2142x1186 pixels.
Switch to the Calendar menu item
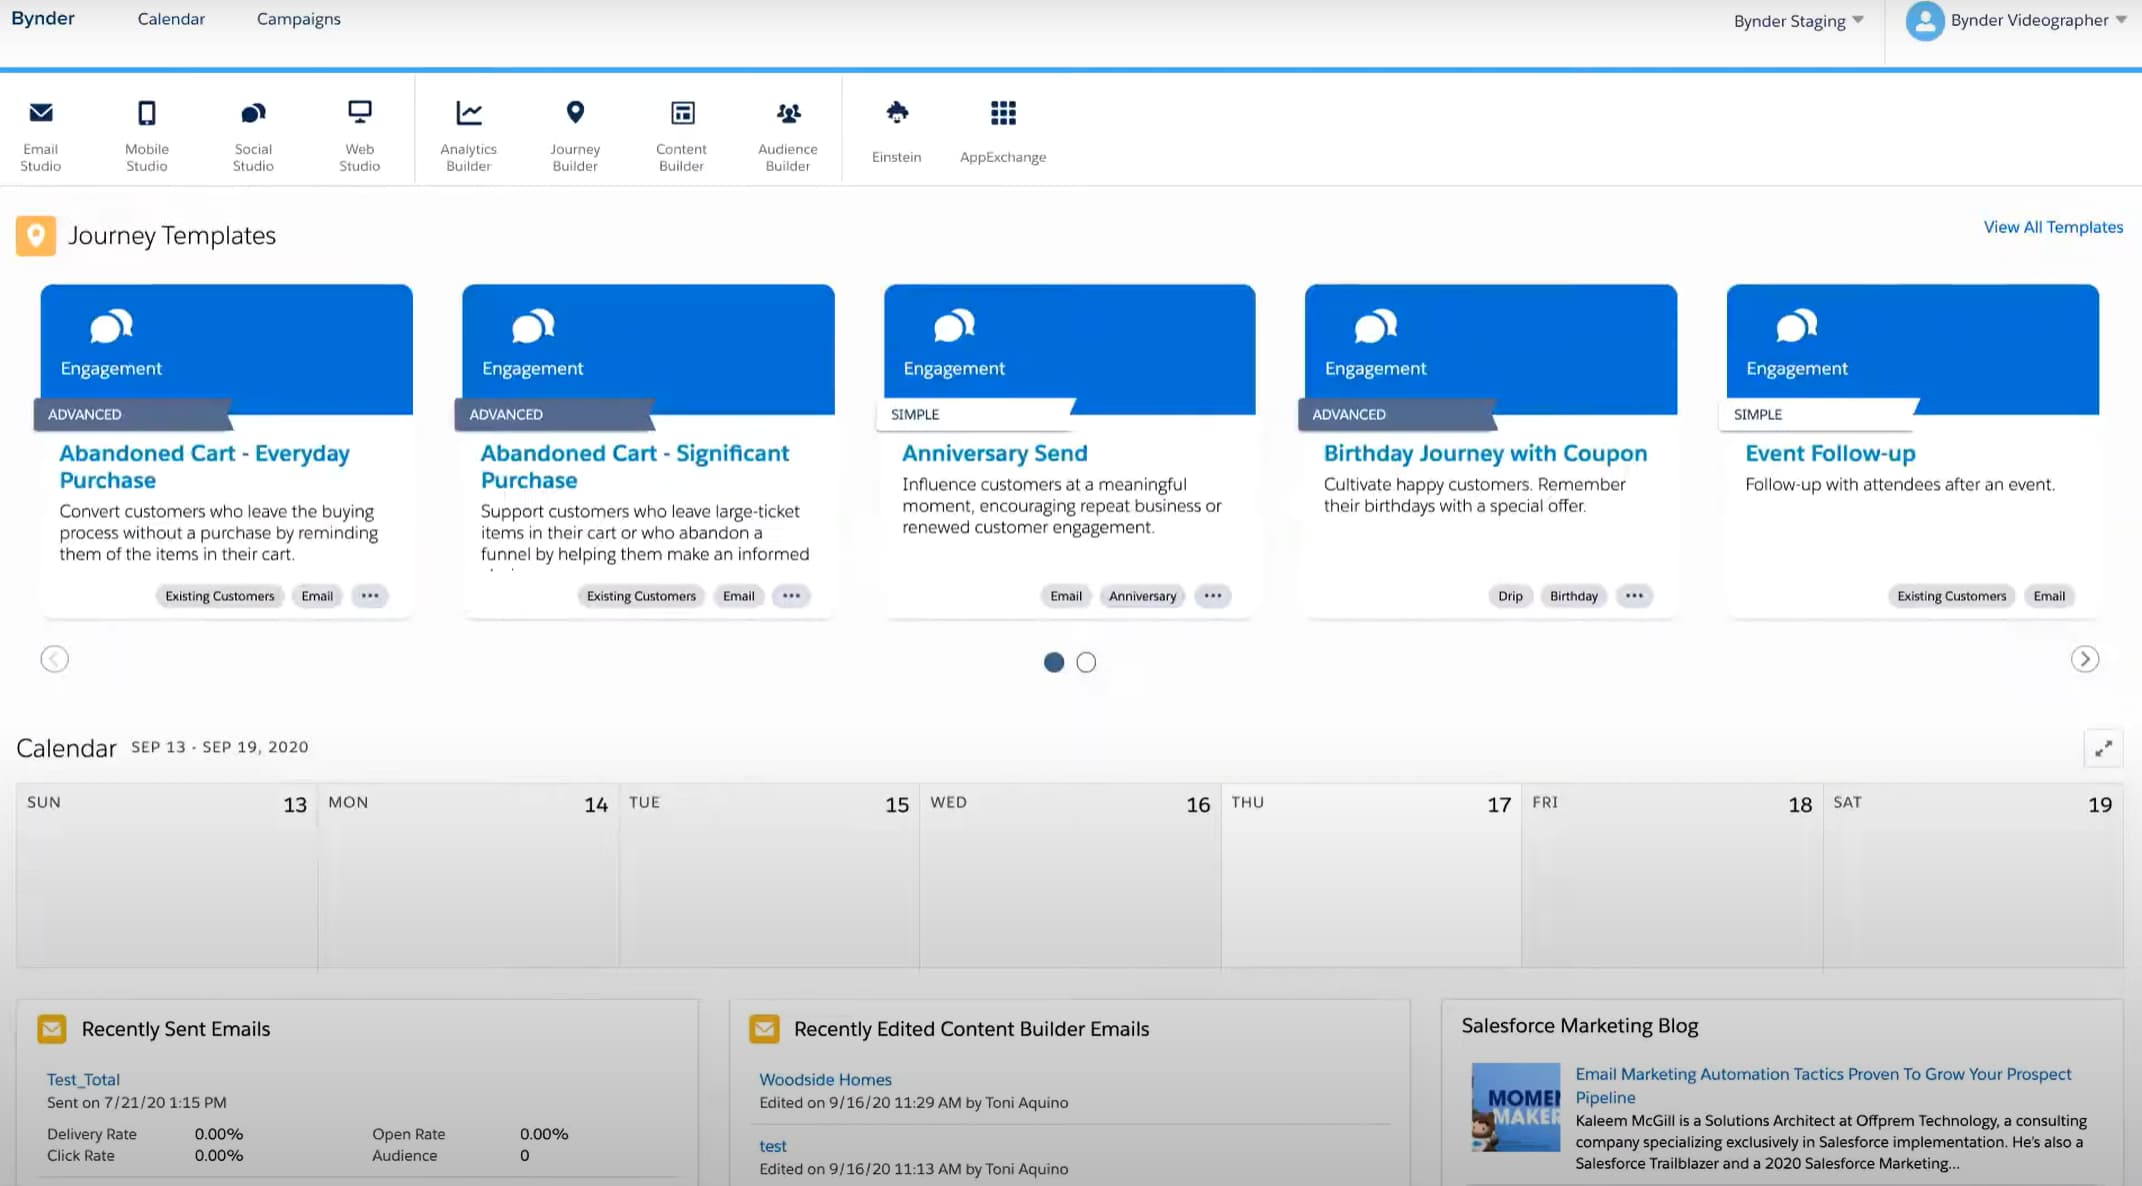click(170, 19)
